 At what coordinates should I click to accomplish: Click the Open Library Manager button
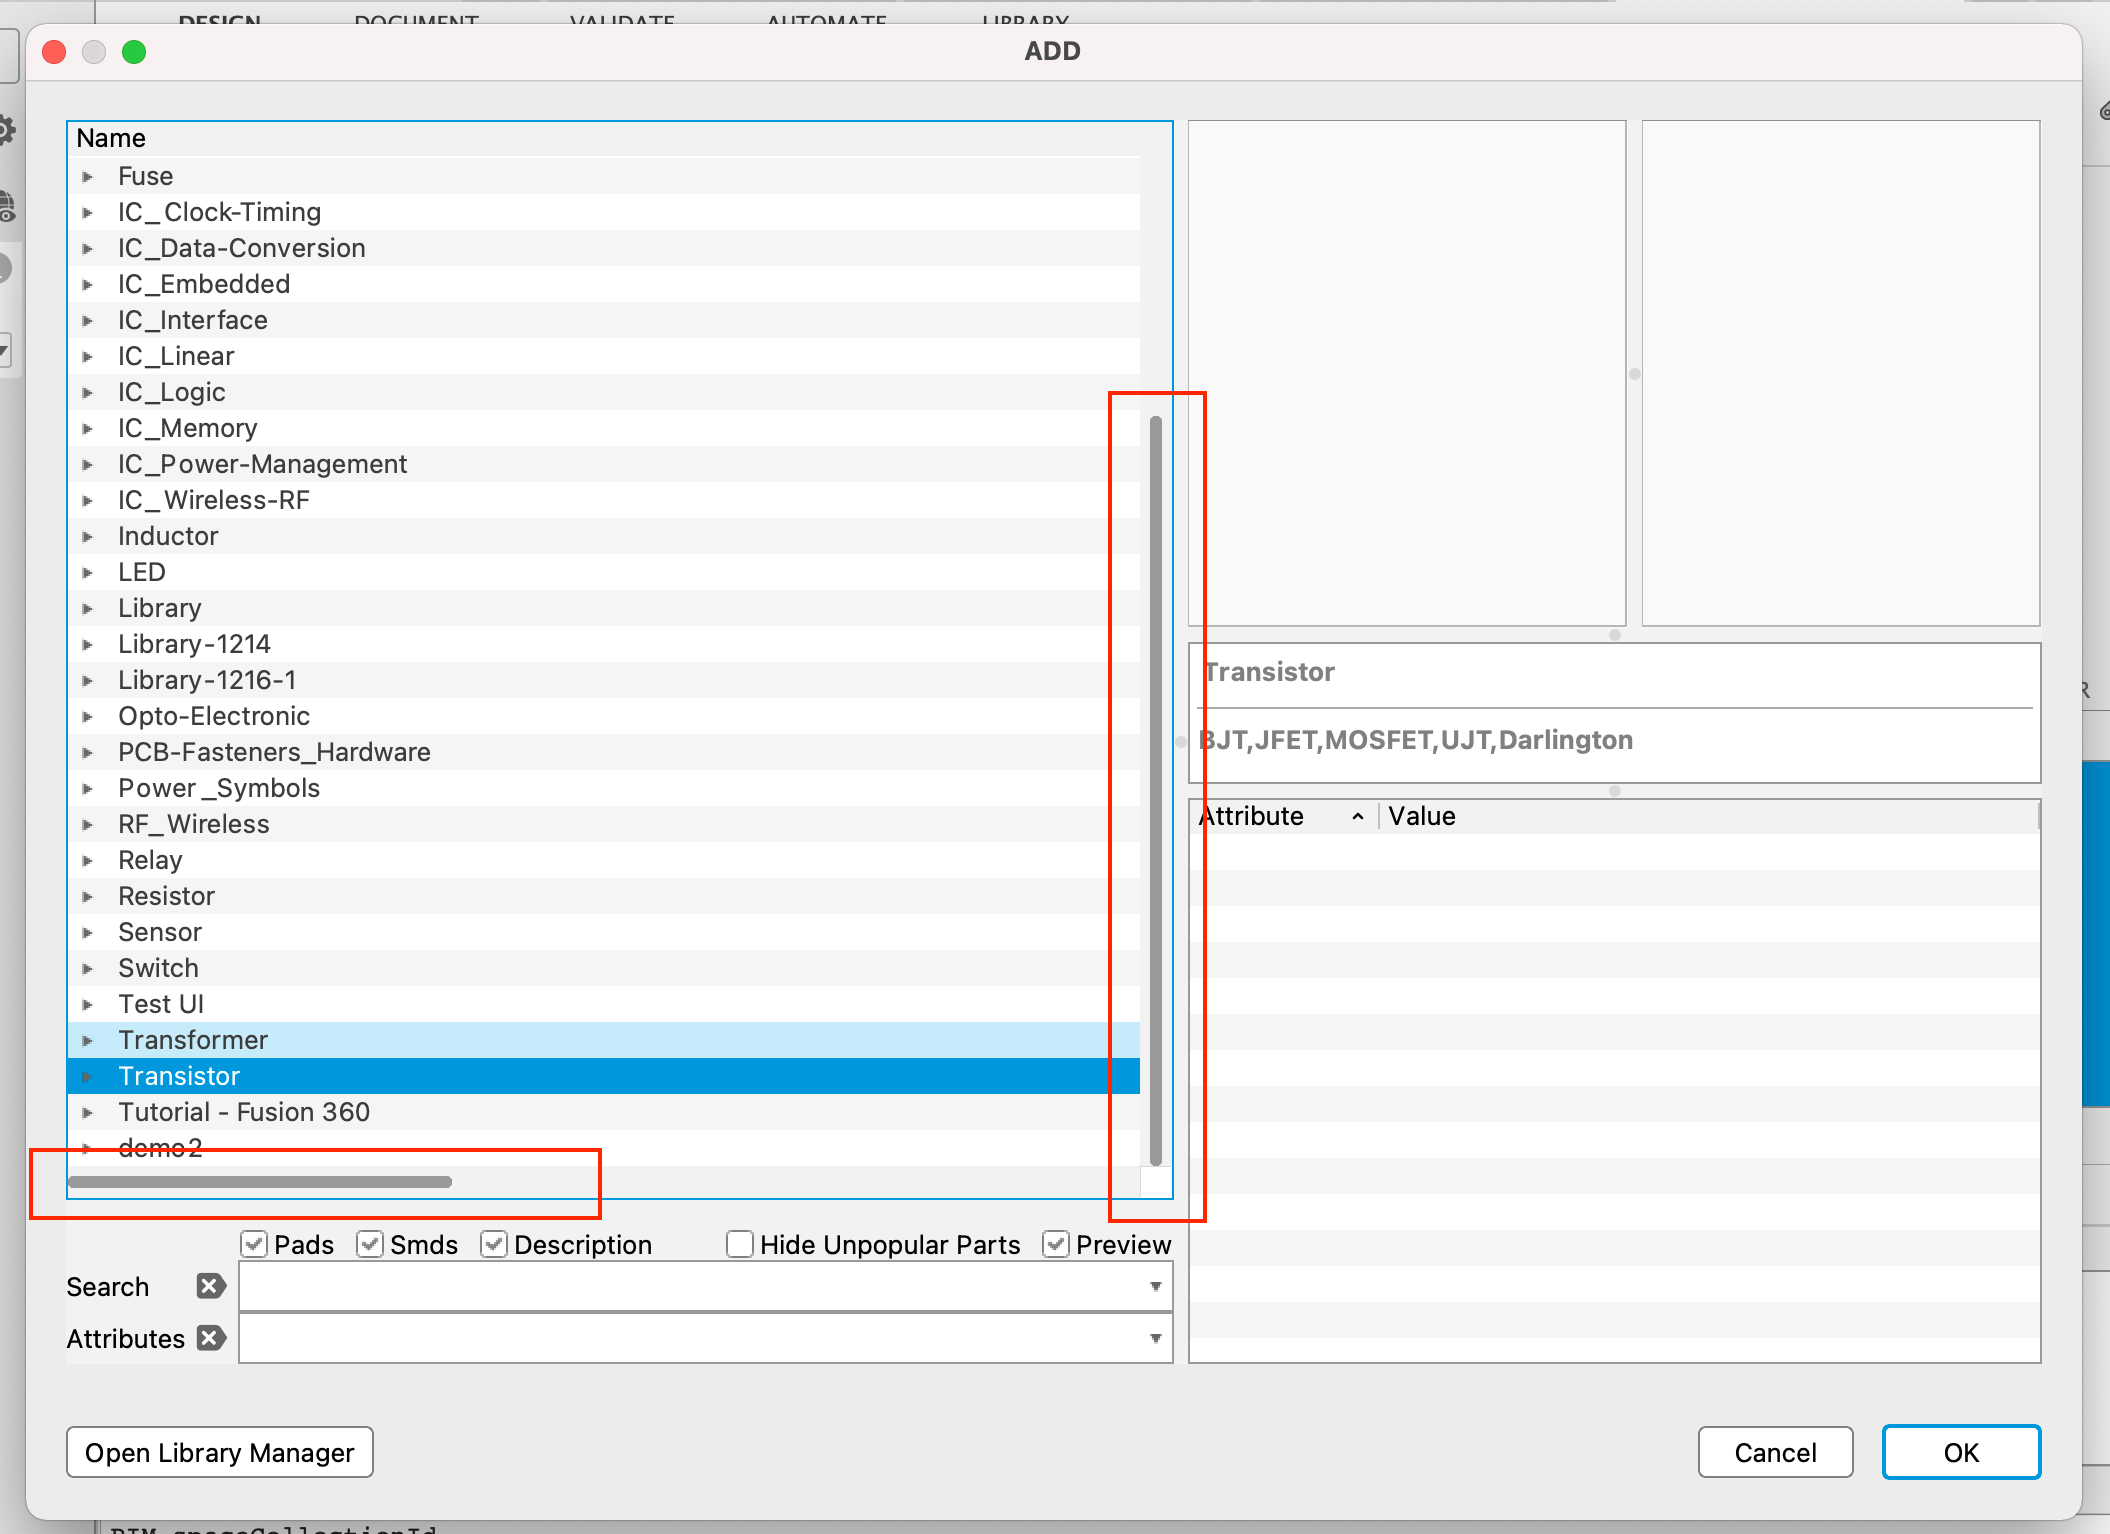coord(220,1452)
